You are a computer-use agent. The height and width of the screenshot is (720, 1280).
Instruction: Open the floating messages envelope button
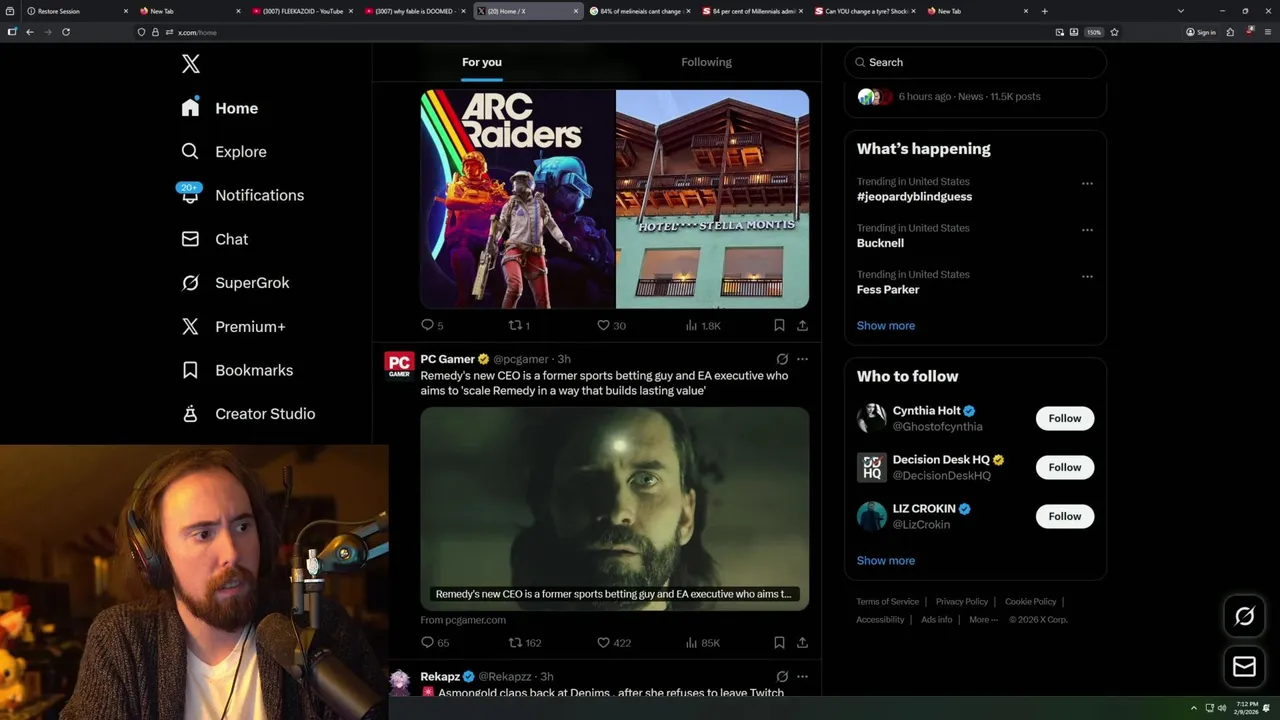(1244, 666)
